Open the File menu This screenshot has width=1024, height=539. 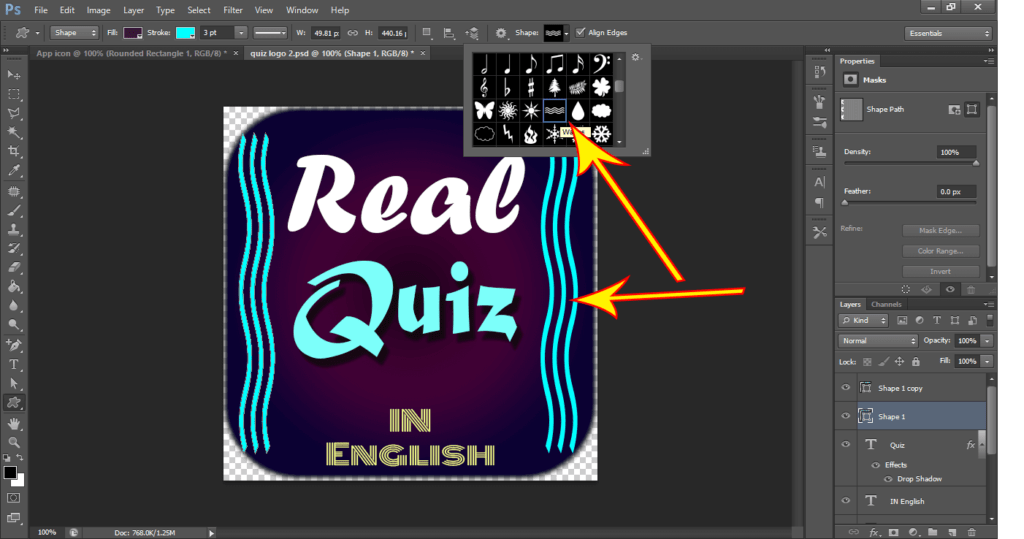click(40, 10)
